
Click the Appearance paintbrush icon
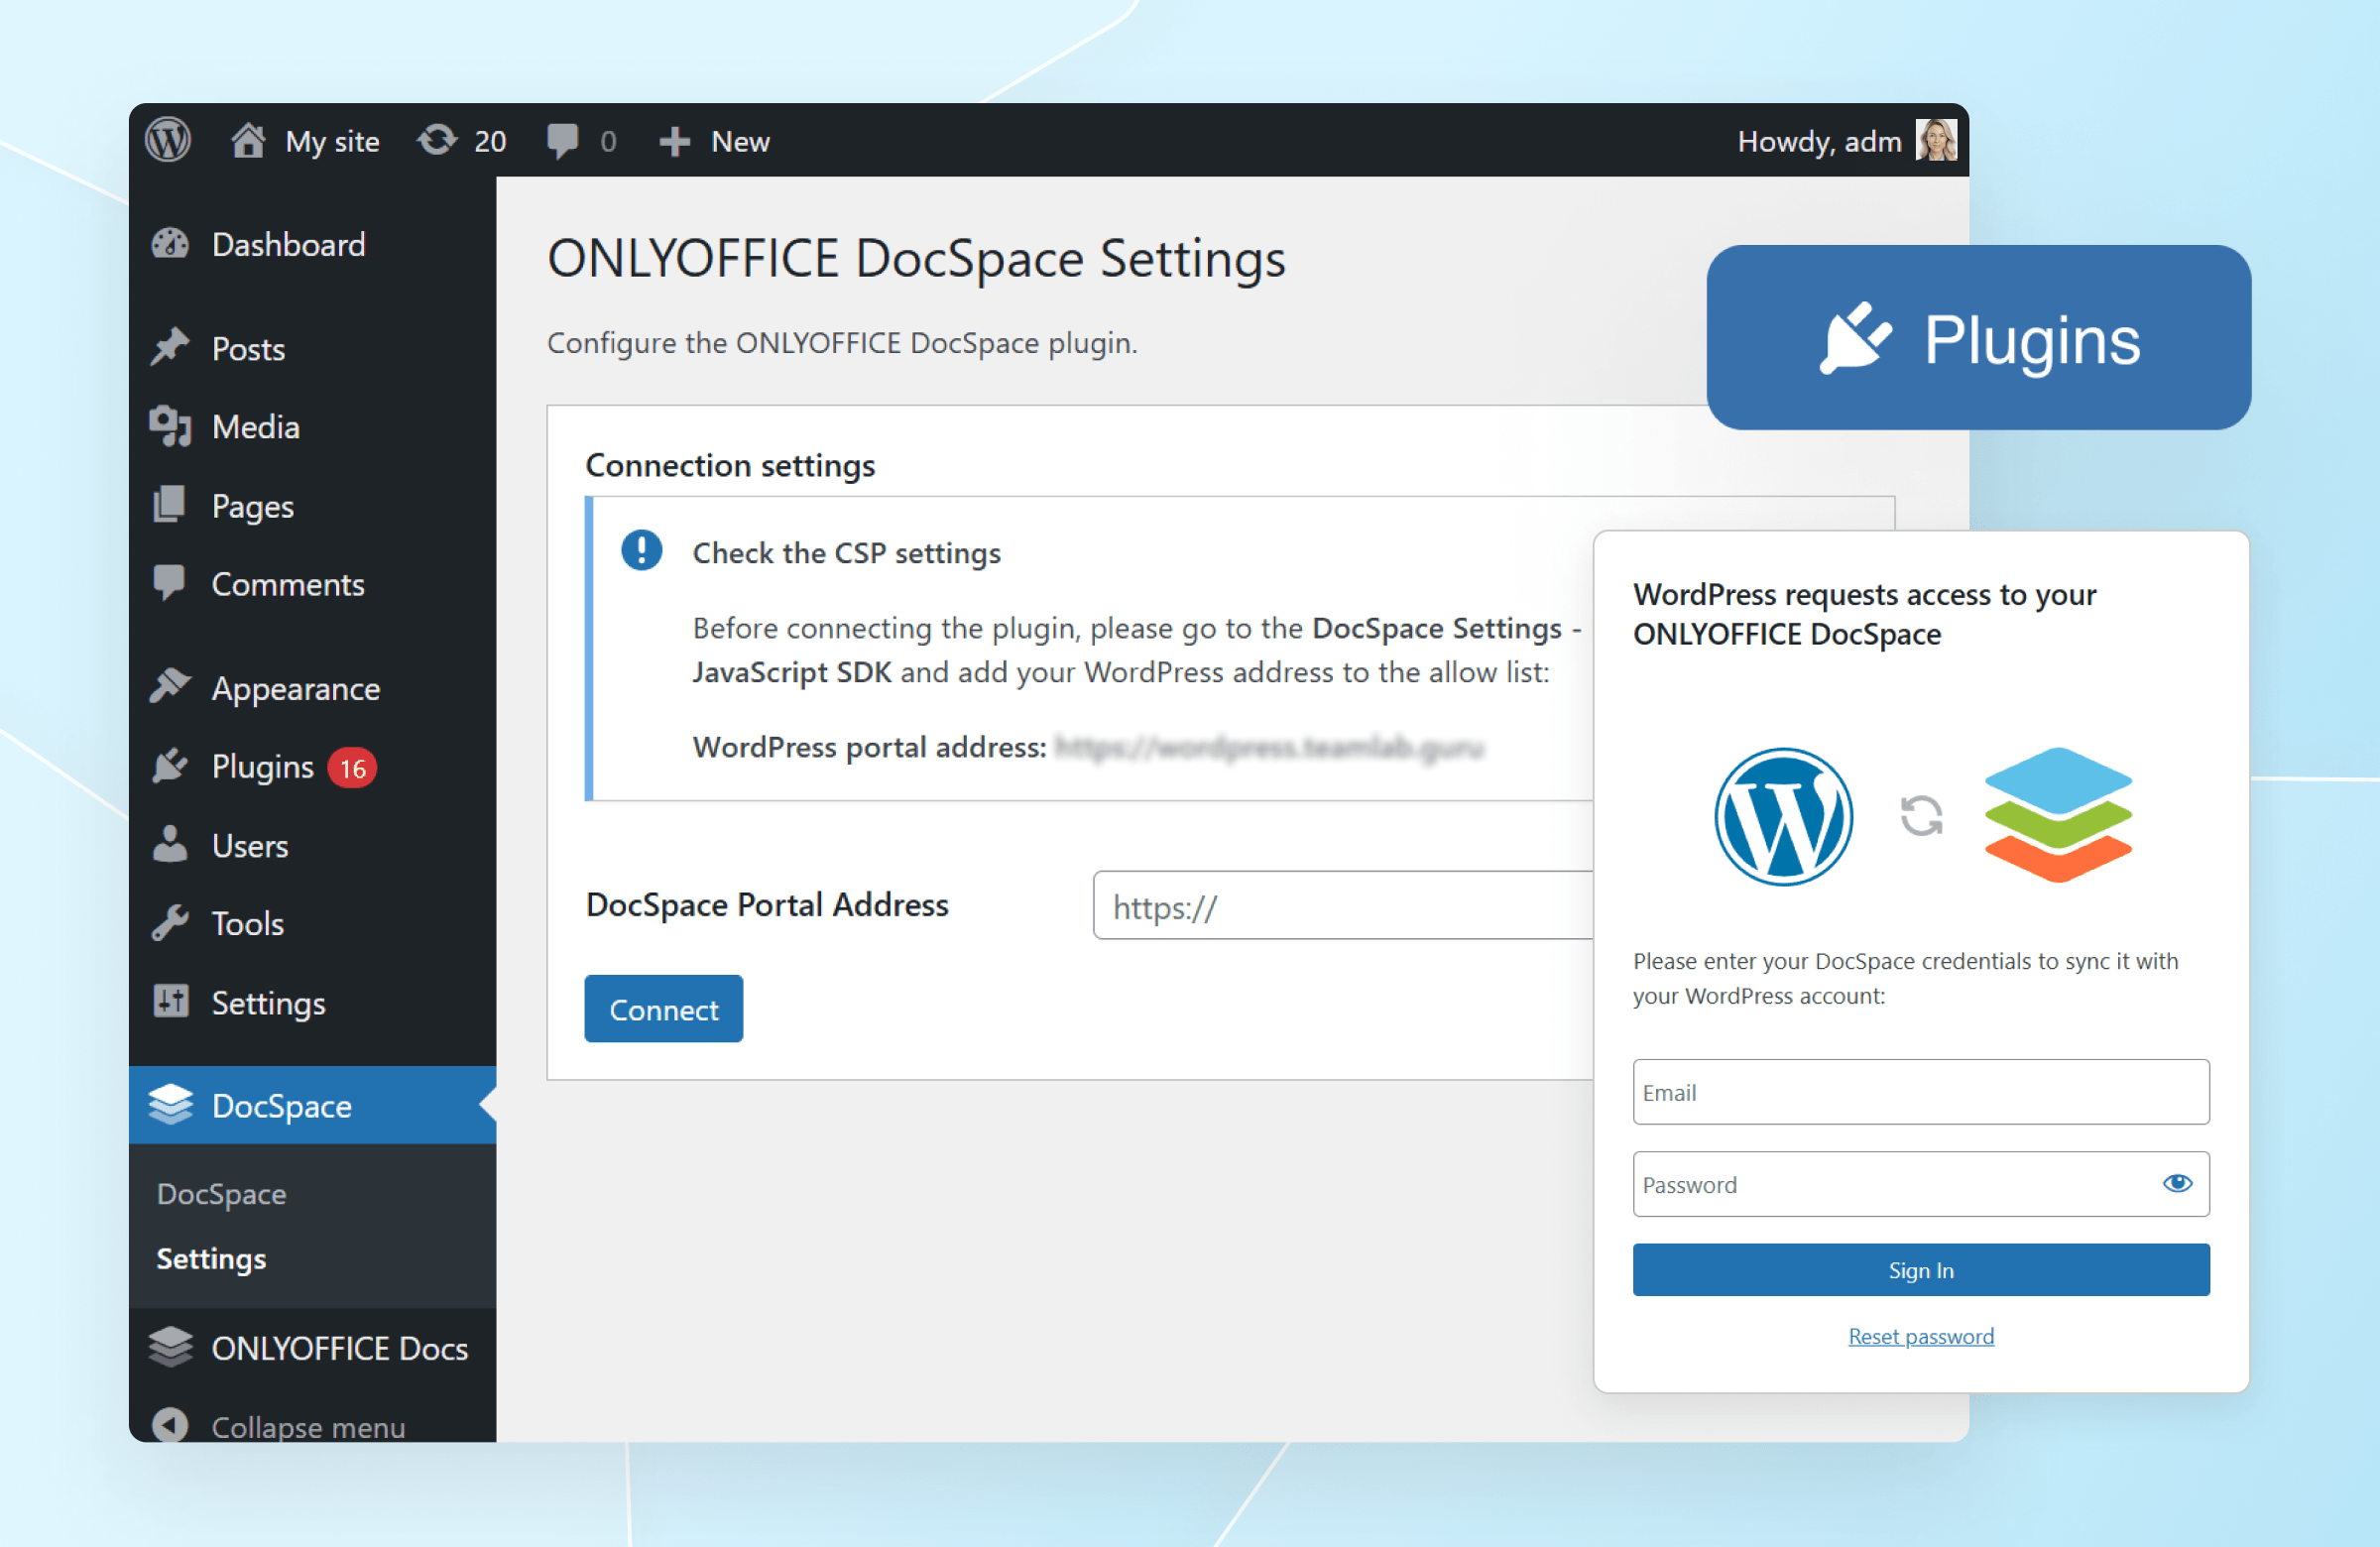click(x=170, y=688)
